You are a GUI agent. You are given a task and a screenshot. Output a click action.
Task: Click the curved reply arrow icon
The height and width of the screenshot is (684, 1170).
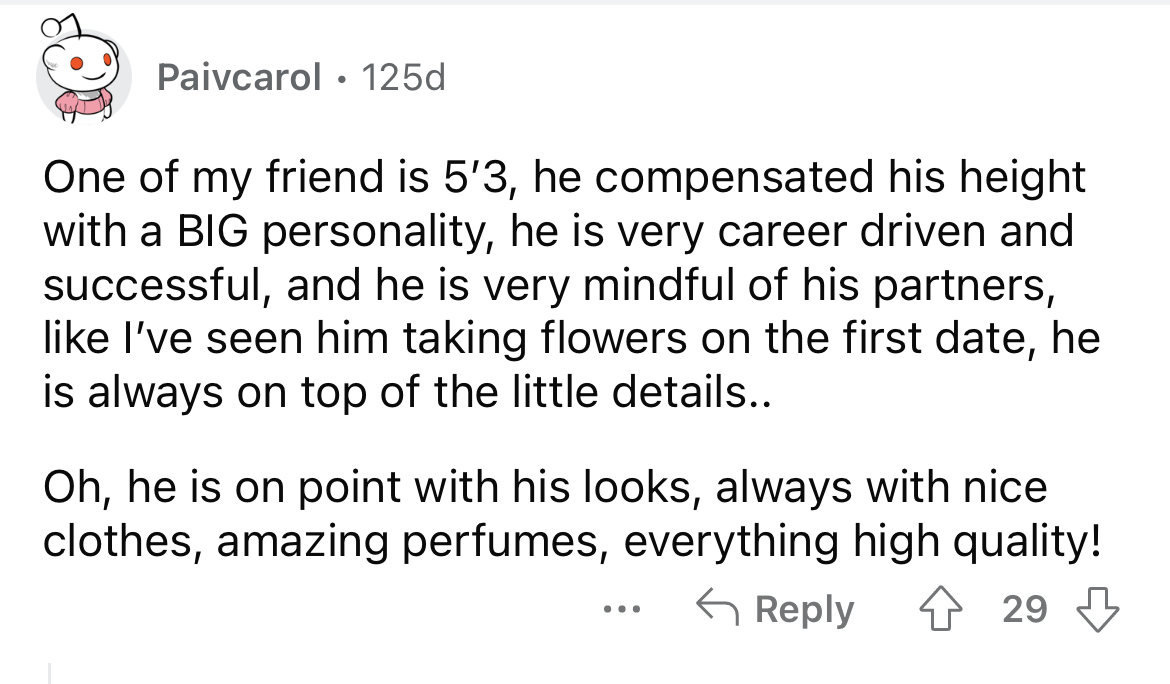coord(717,608)
